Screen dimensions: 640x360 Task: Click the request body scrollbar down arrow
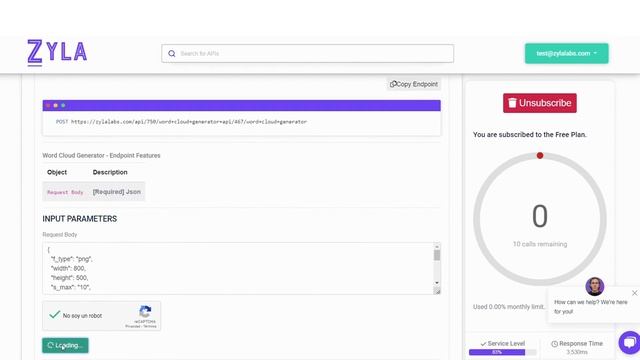(x=437, y=283)
